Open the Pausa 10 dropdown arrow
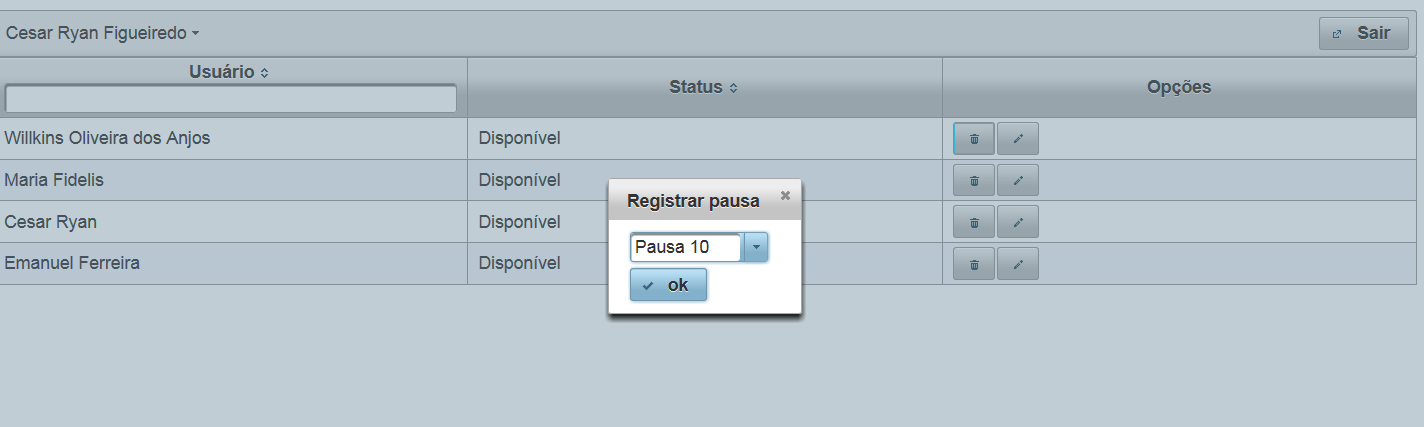This screenshot has height=427, width=1424. tap(756, 247)
